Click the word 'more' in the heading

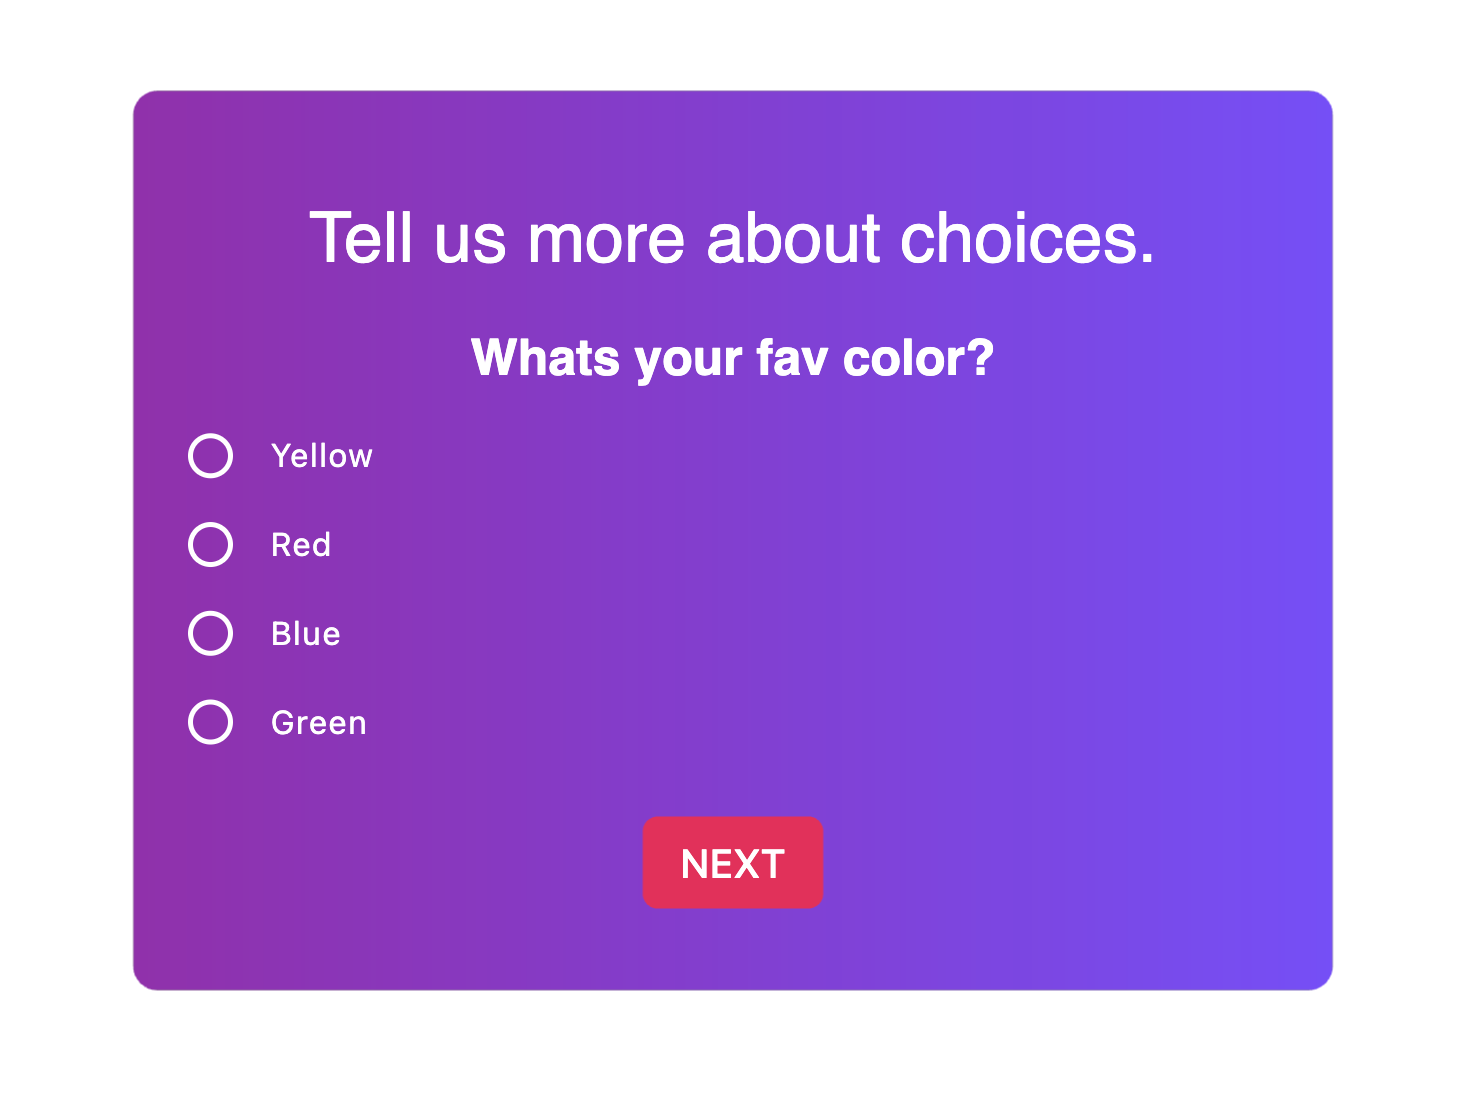pos(606,238)
